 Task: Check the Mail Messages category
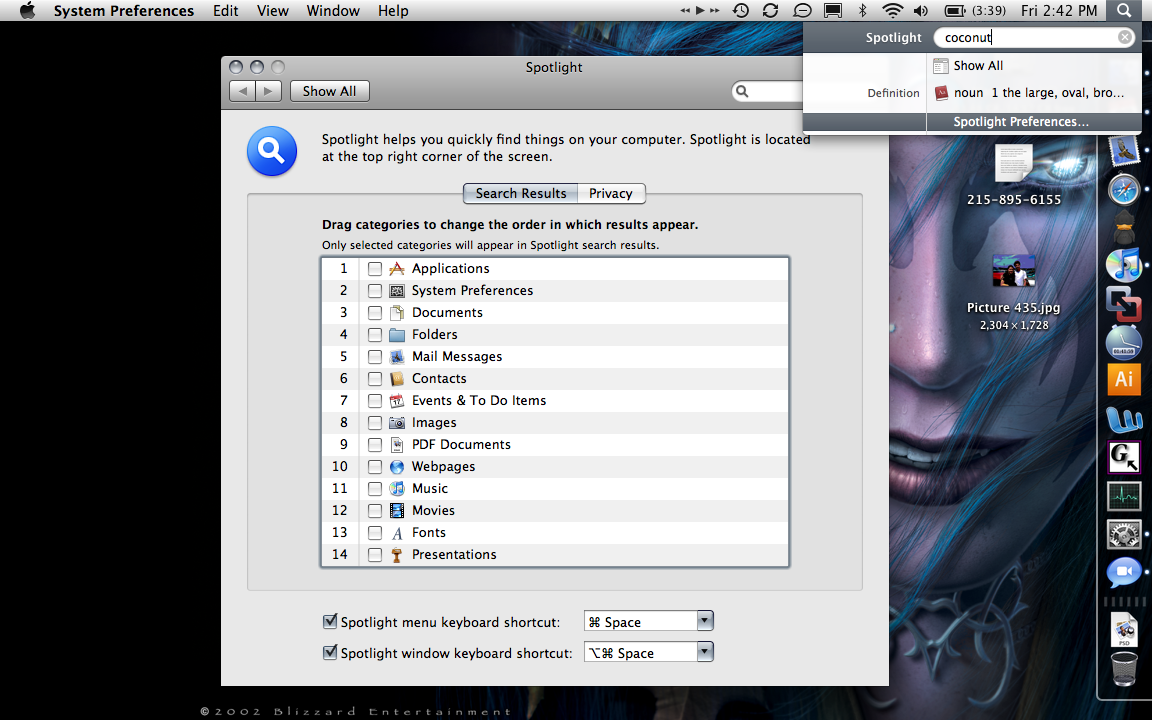tap(375, 357)
